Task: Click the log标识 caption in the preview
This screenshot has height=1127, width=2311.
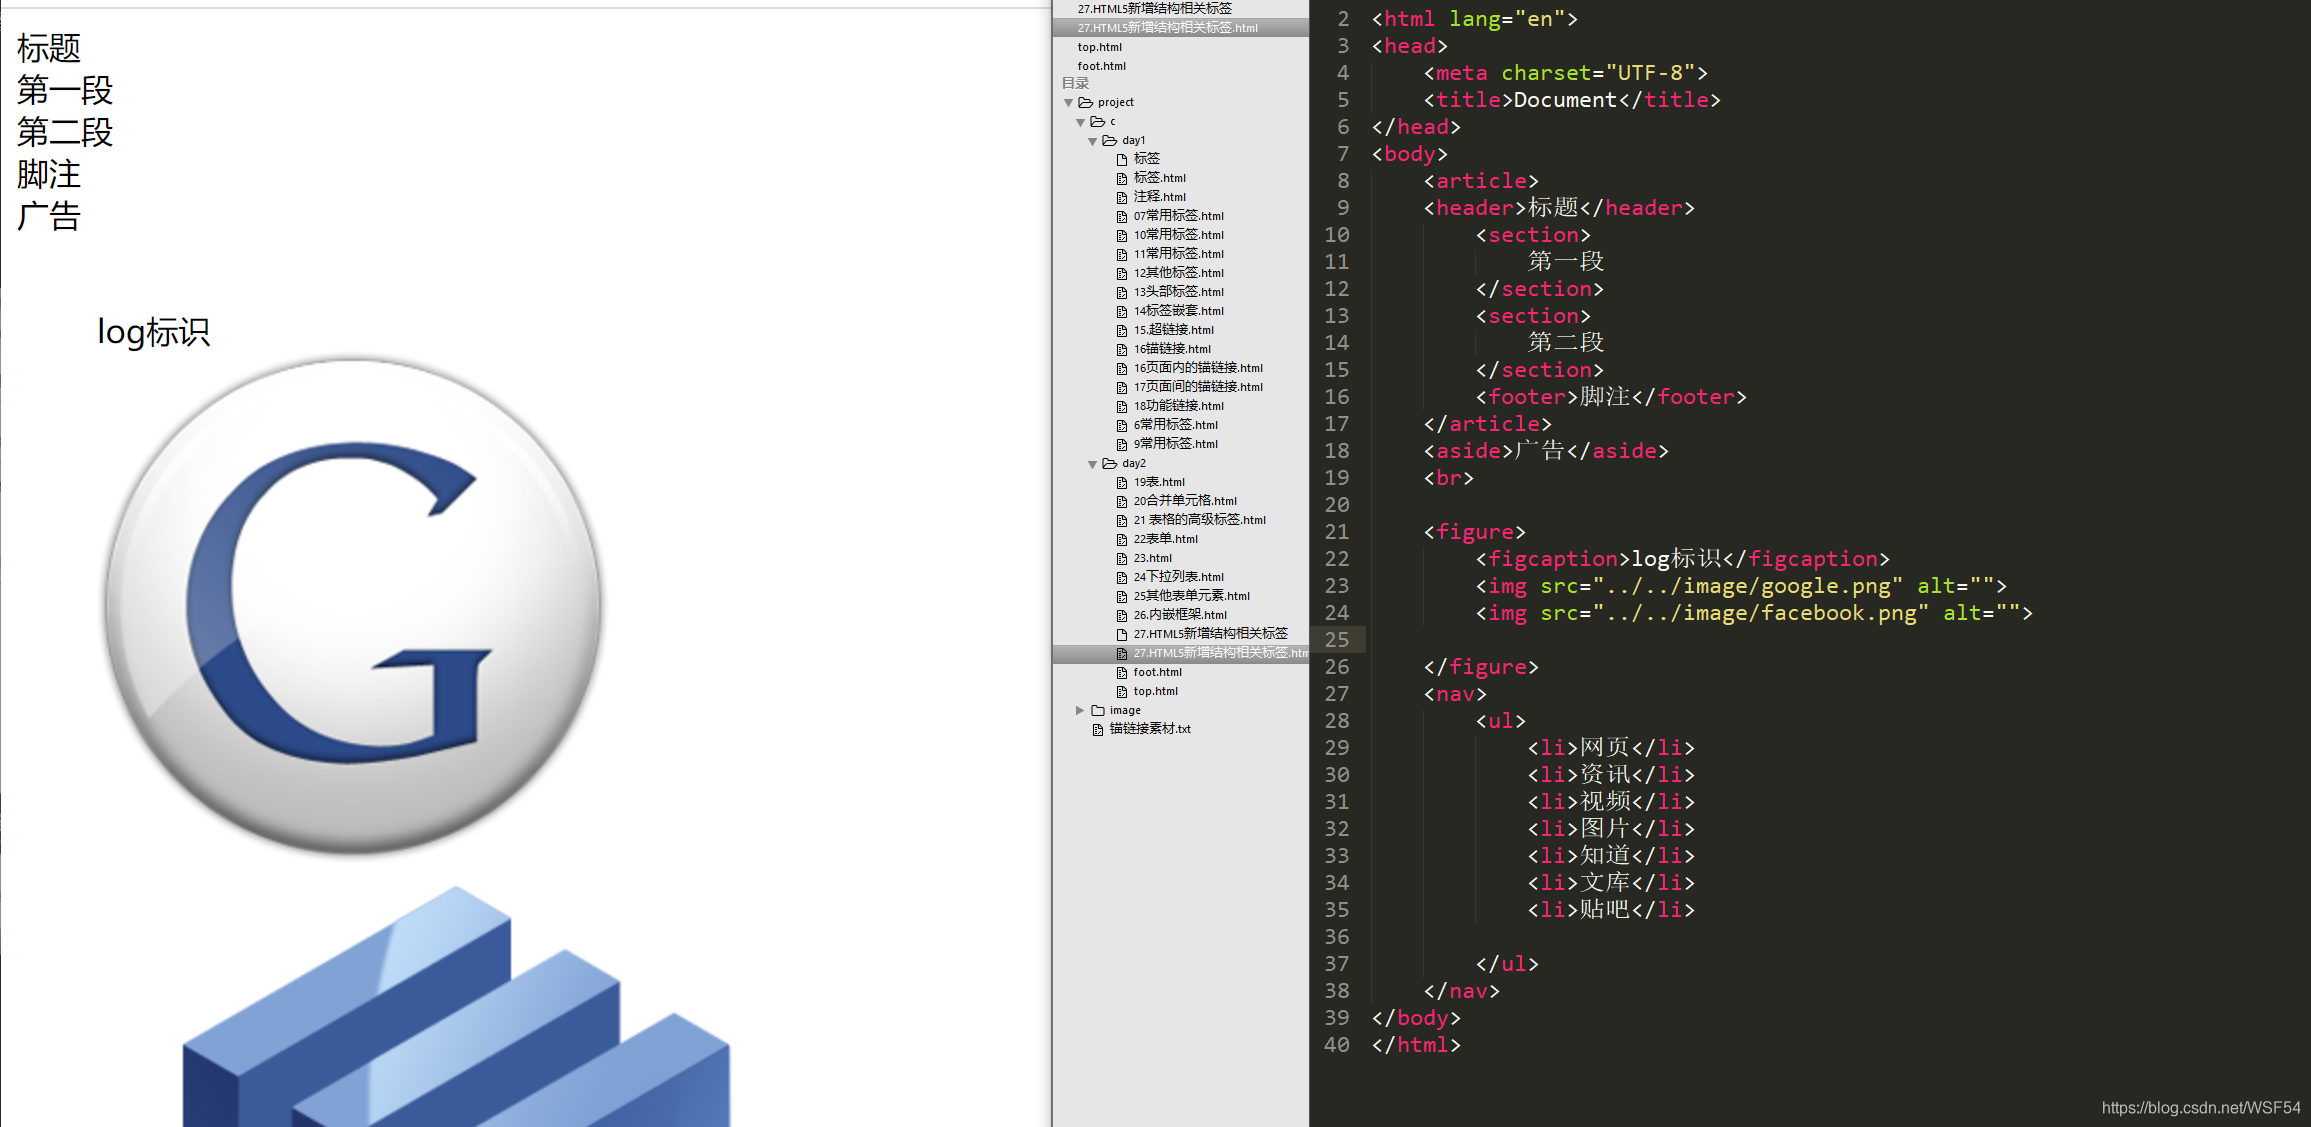Action: pyautogui.click(x=153, y=332)
